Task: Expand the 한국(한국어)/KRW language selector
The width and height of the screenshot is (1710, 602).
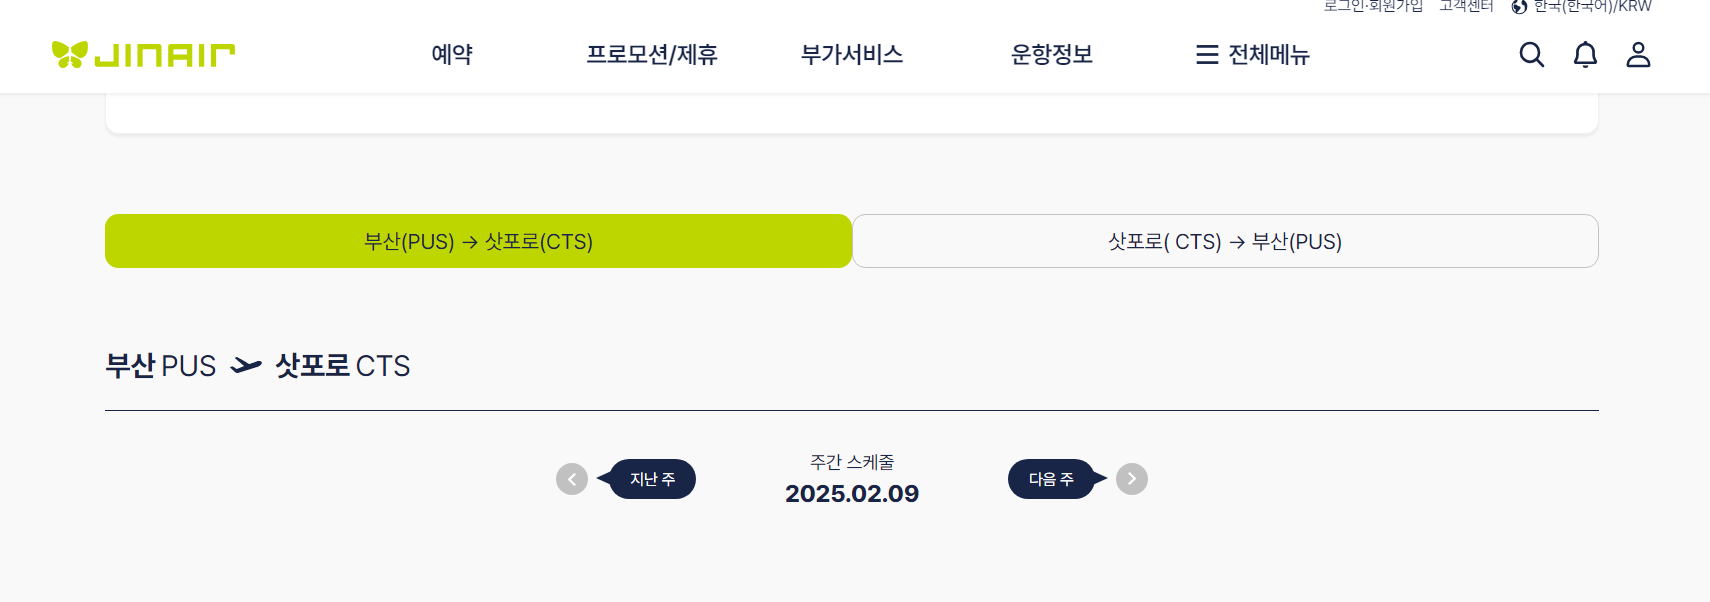Action: tap(1582, 6)
